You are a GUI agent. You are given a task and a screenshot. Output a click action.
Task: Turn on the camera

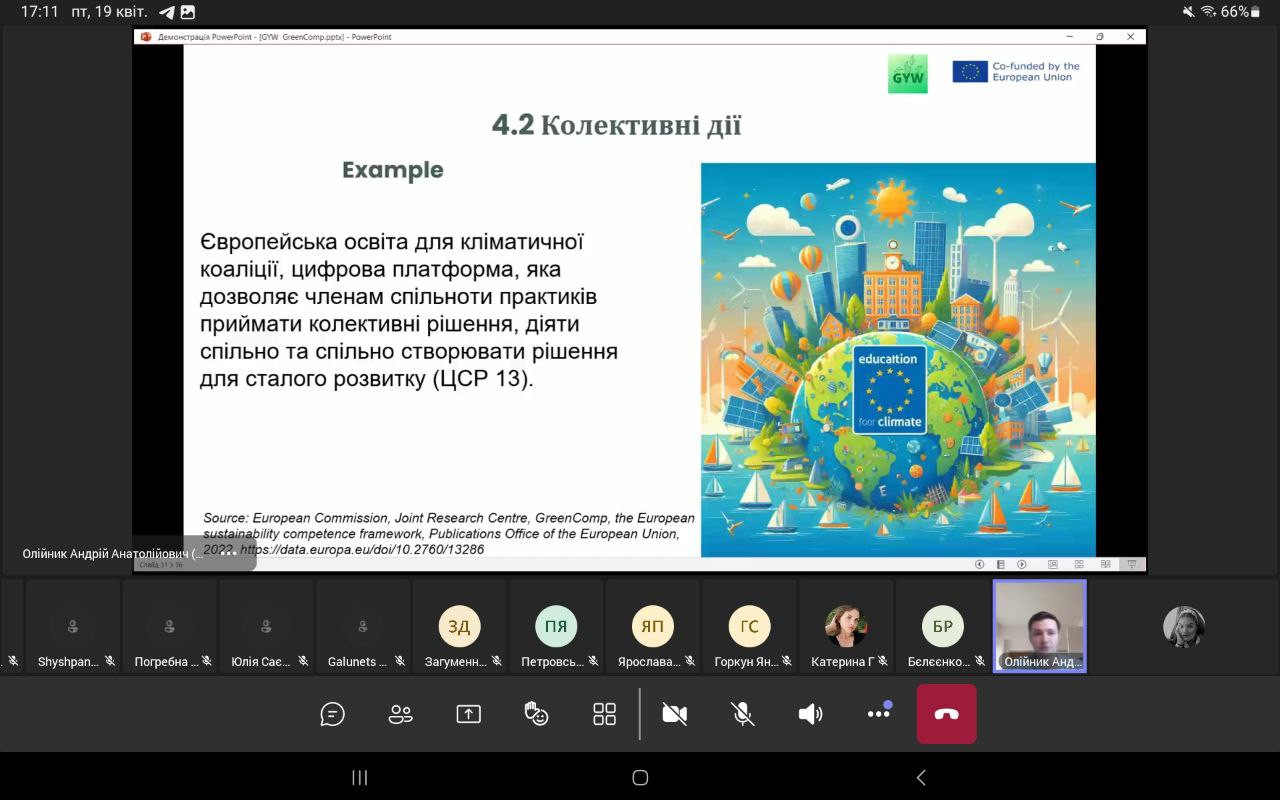click(675, 714)
